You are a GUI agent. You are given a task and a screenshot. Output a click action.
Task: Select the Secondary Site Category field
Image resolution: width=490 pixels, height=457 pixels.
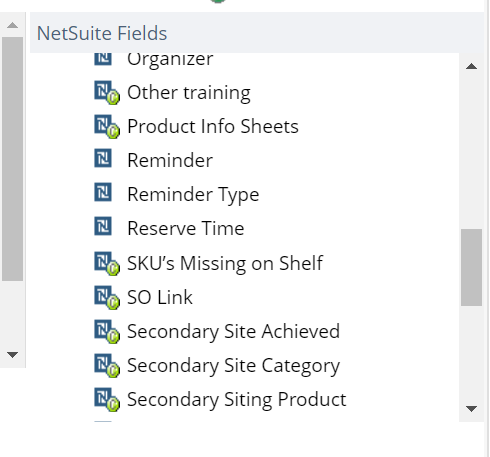point(233,366)
